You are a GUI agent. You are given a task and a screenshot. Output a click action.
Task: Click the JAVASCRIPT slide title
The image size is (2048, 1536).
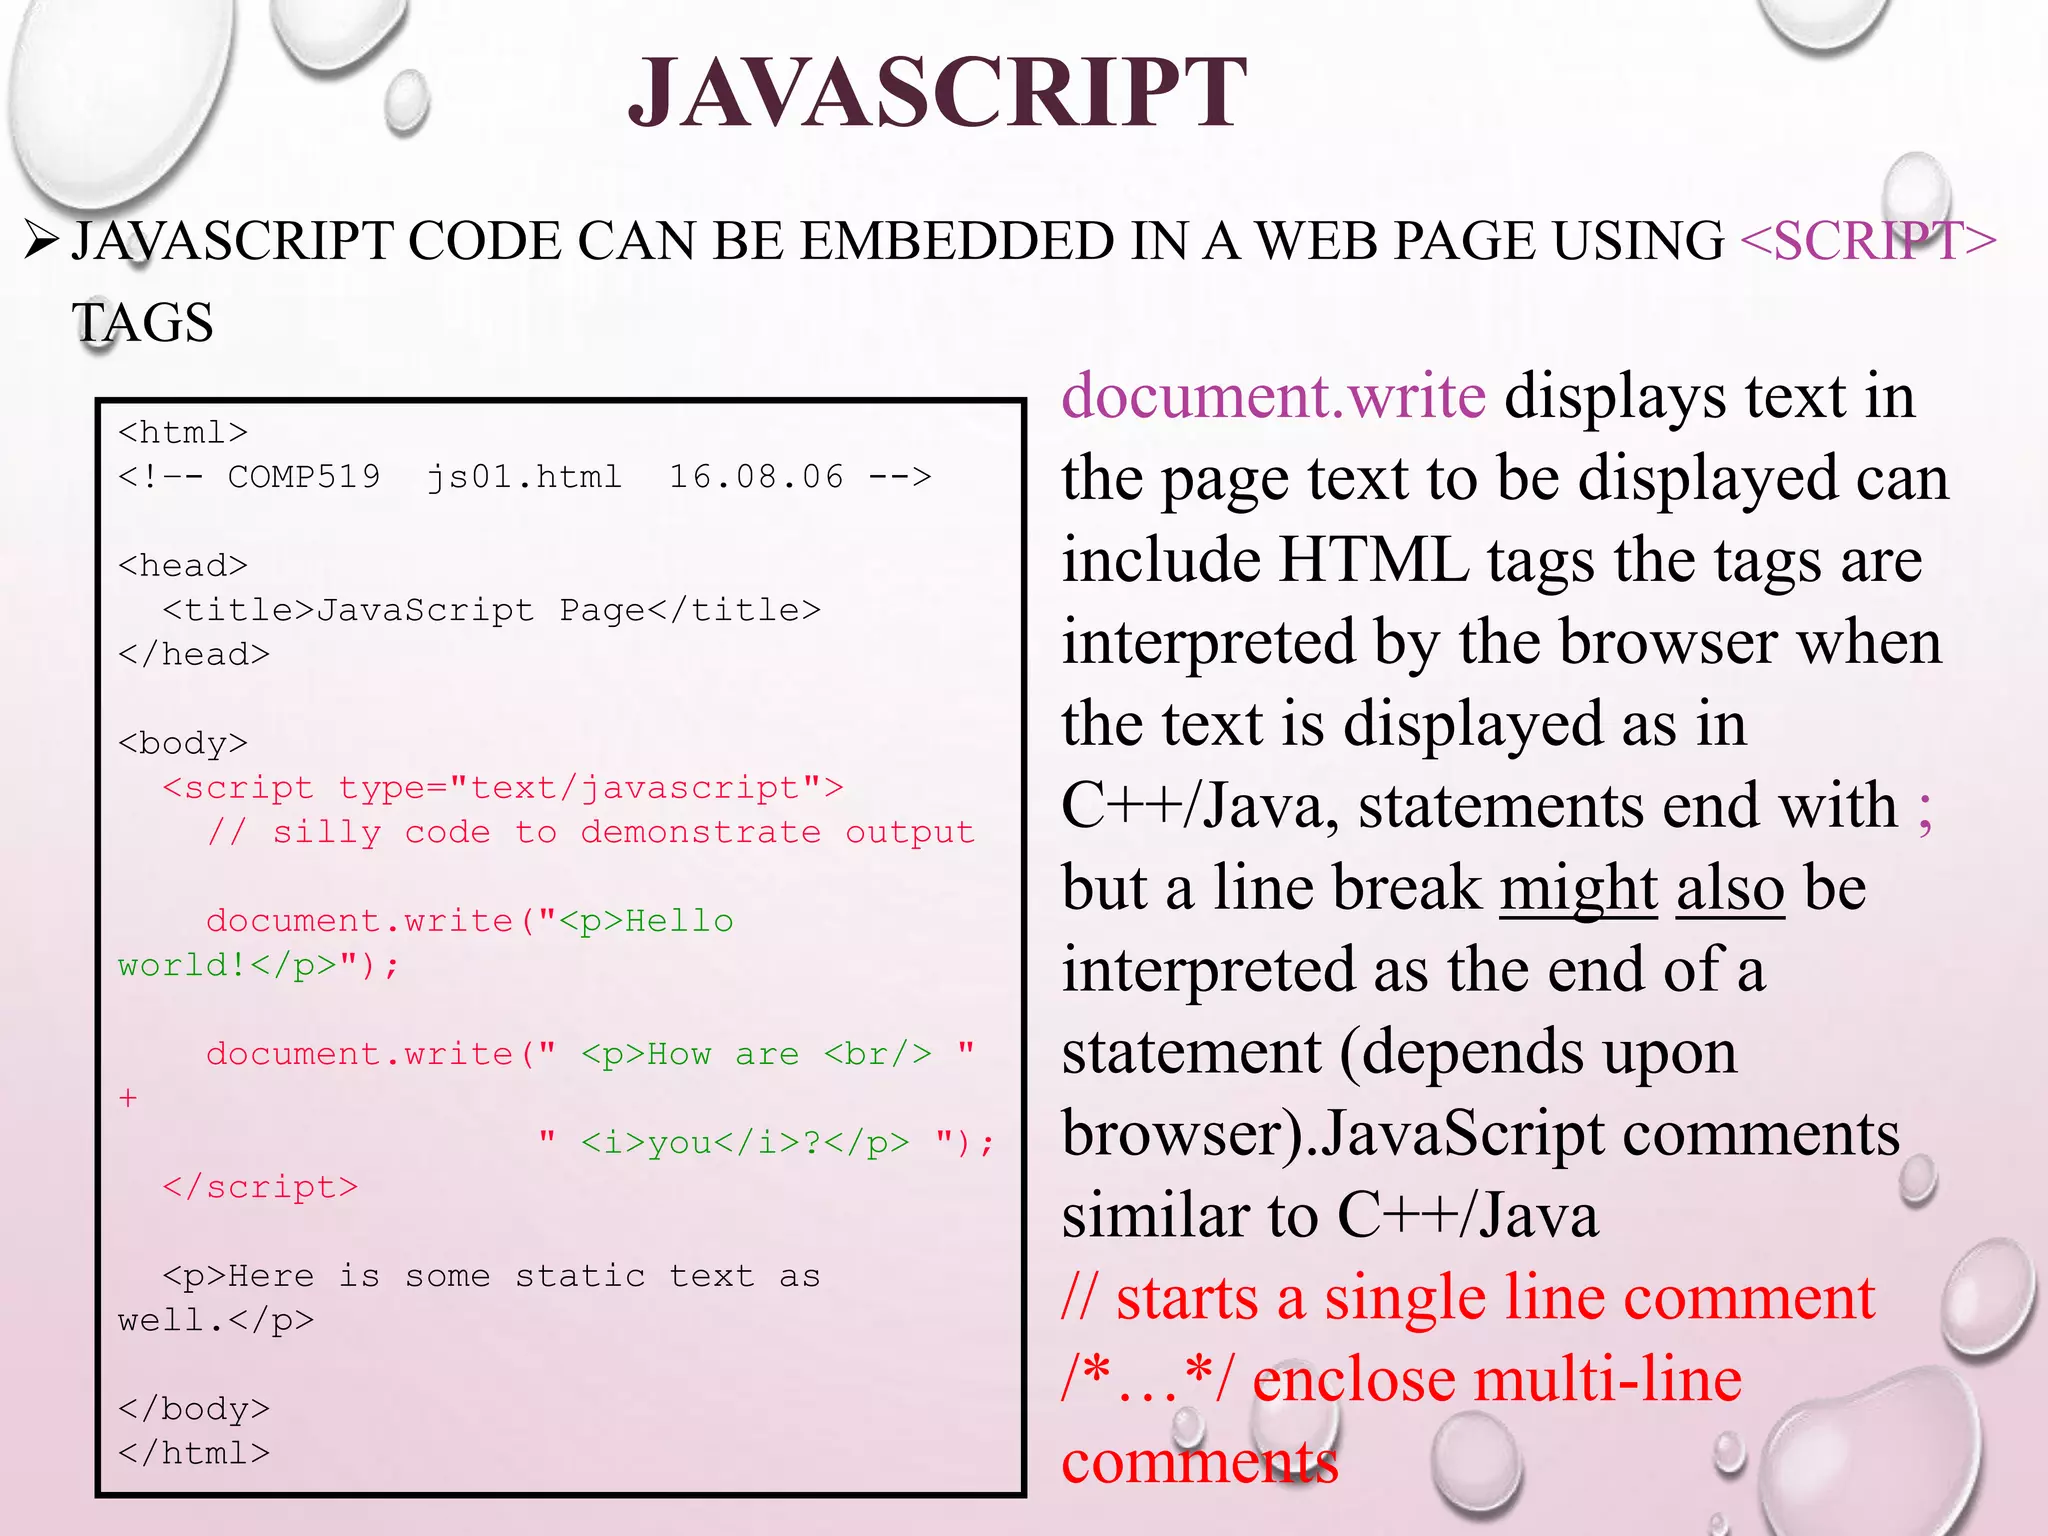pyautogui.click(x=937, y=92)
